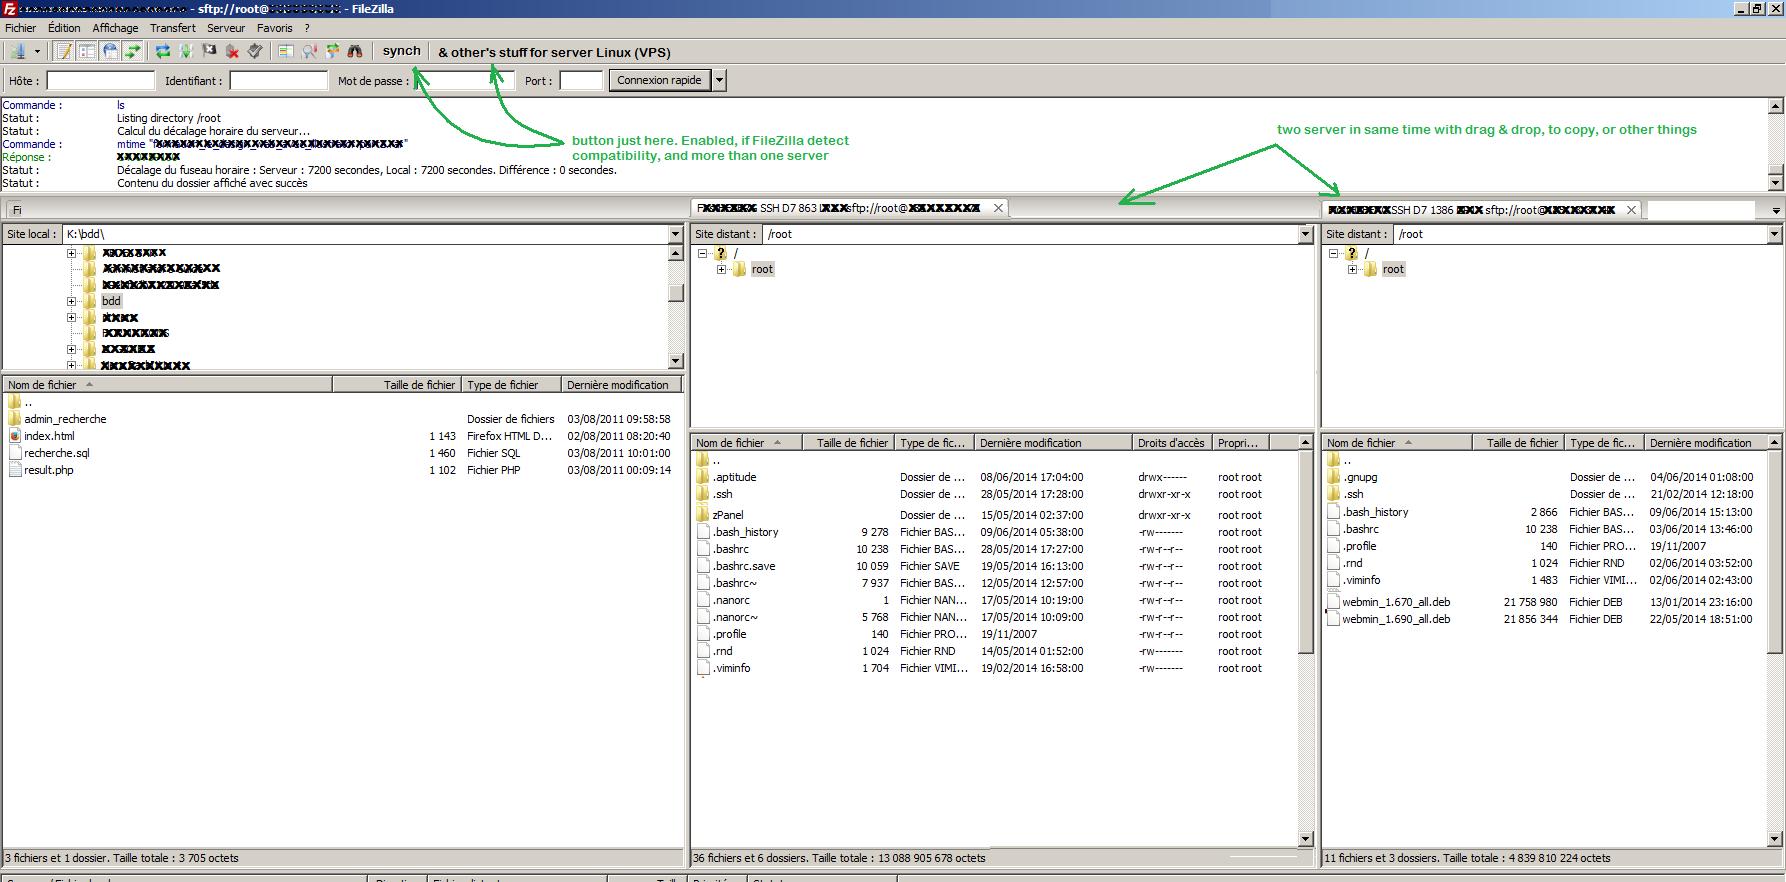Open the Site Manager dropdown arrow

37,51
